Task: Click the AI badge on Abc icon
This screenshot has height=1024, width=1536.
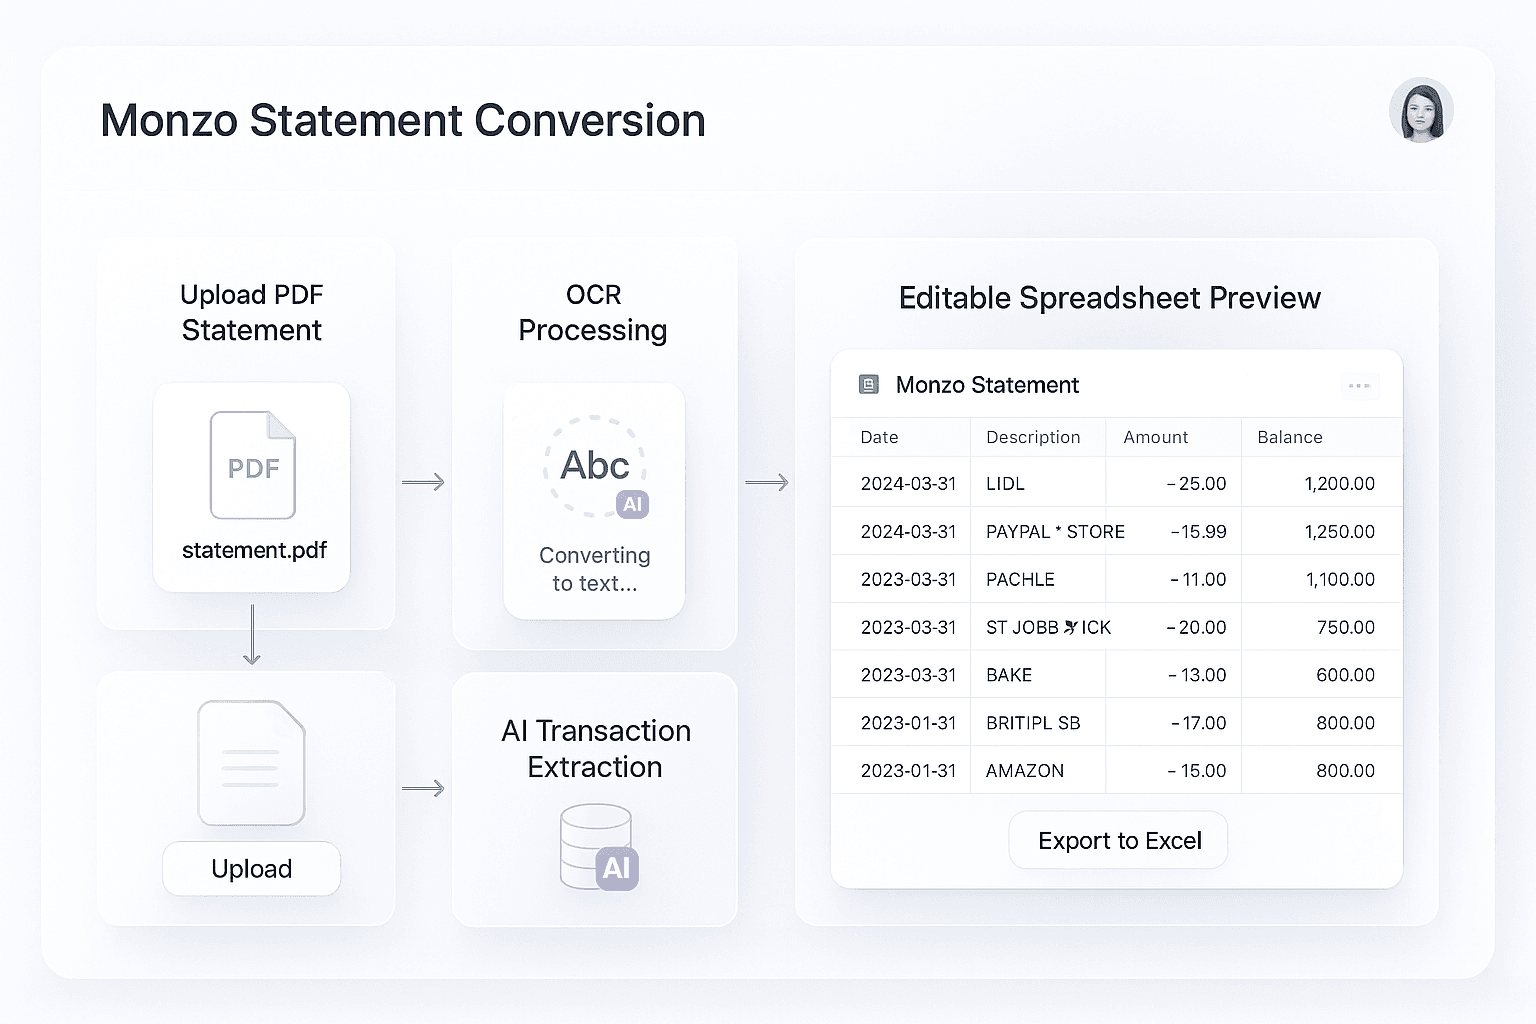Action: [x=632, y=504]
